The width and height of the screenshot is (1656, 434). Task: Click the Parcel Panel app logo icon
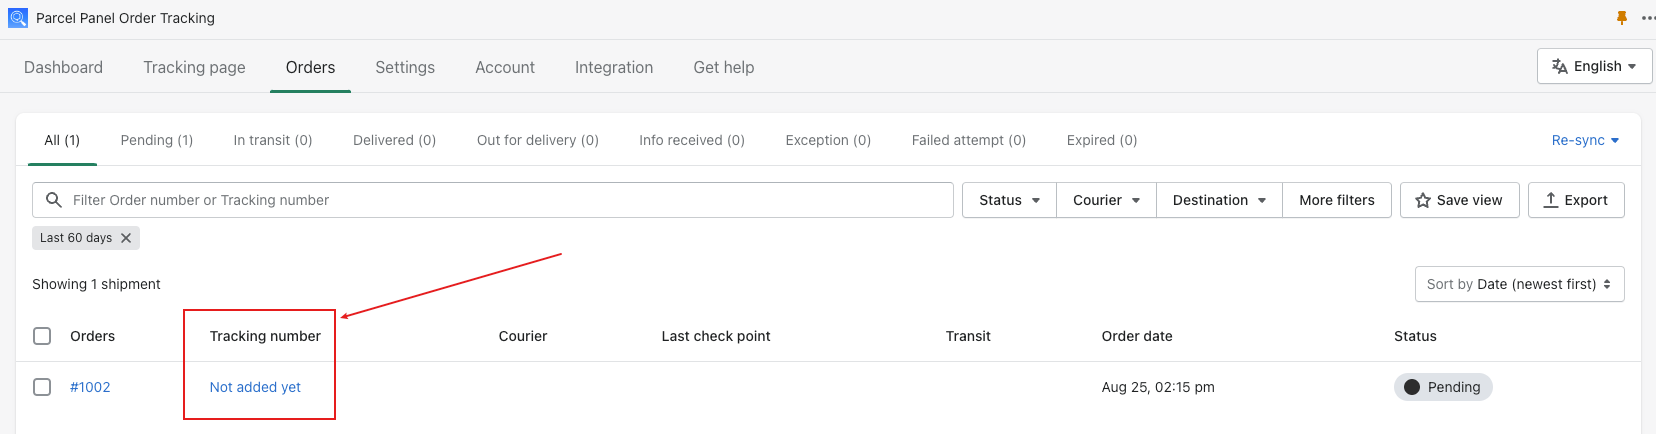tap(18, 18)
